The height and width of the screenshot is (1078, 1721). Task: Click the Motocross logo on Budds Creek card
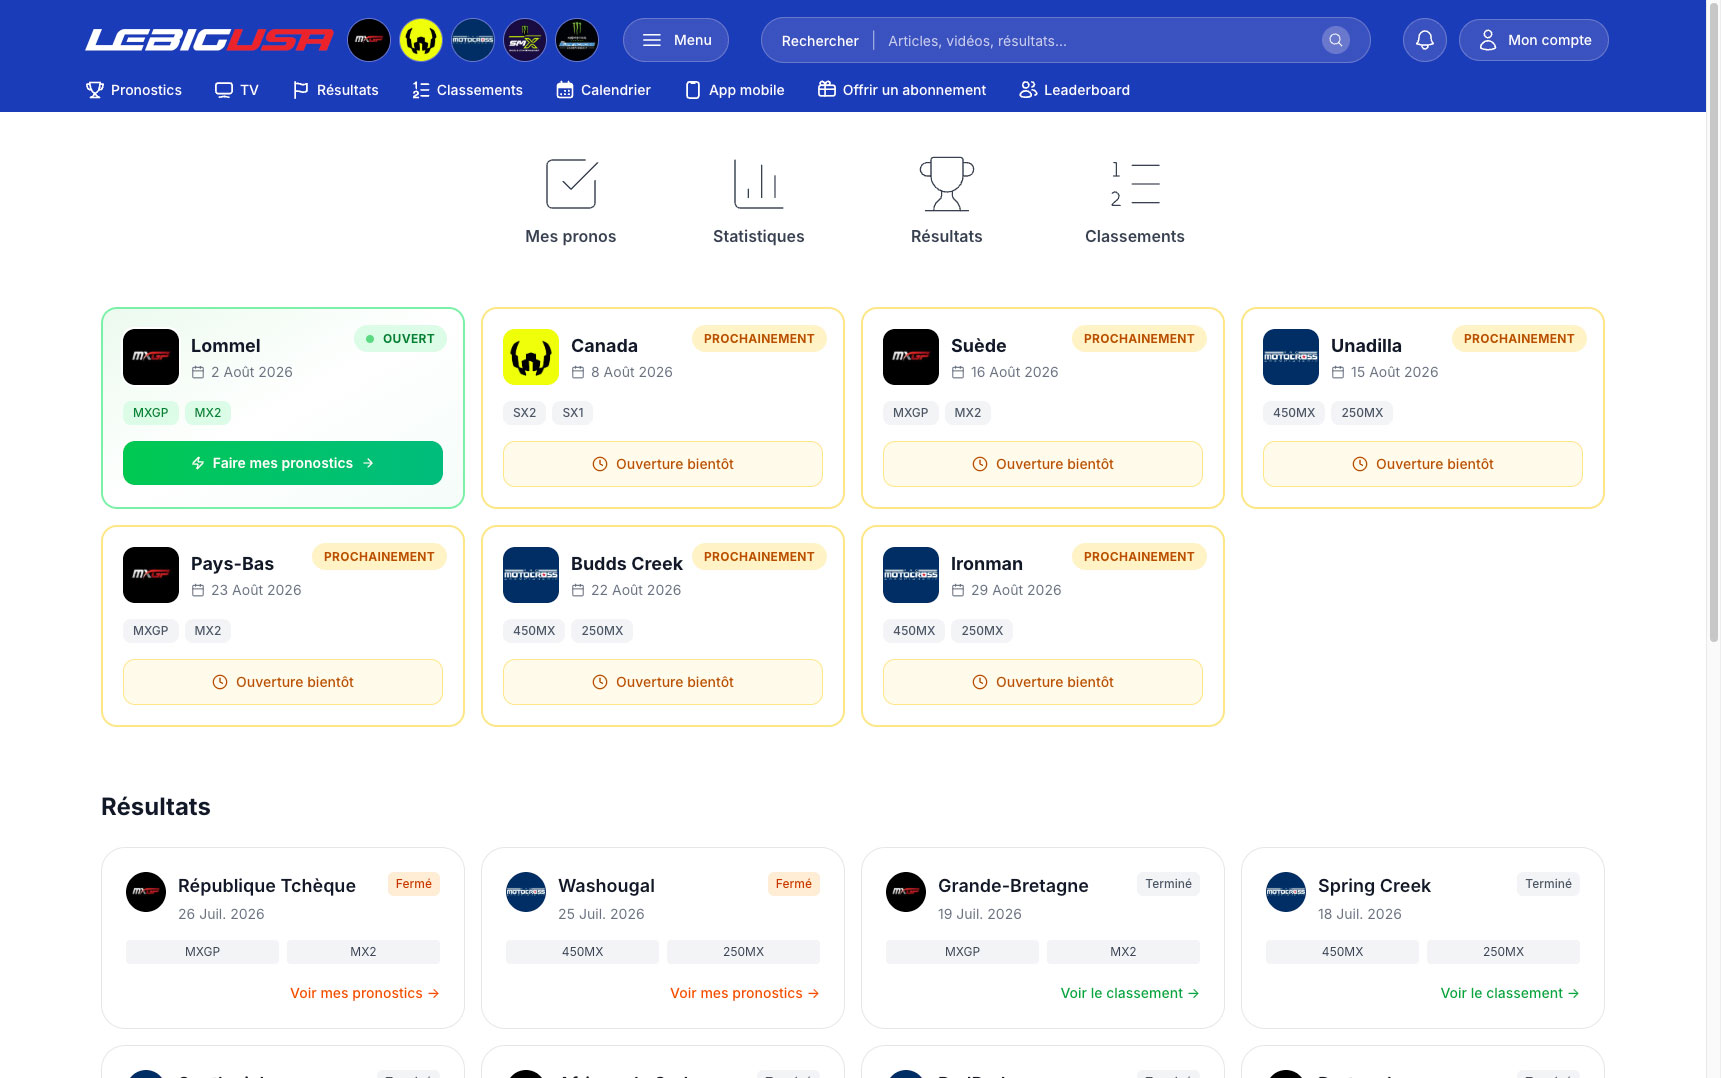(x=531, y=575)
